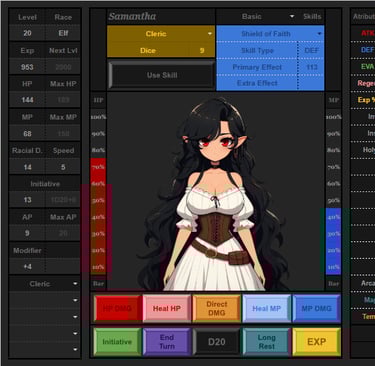Select the HP value 144
Screen dimensions: 375x366
pos(27,100)
